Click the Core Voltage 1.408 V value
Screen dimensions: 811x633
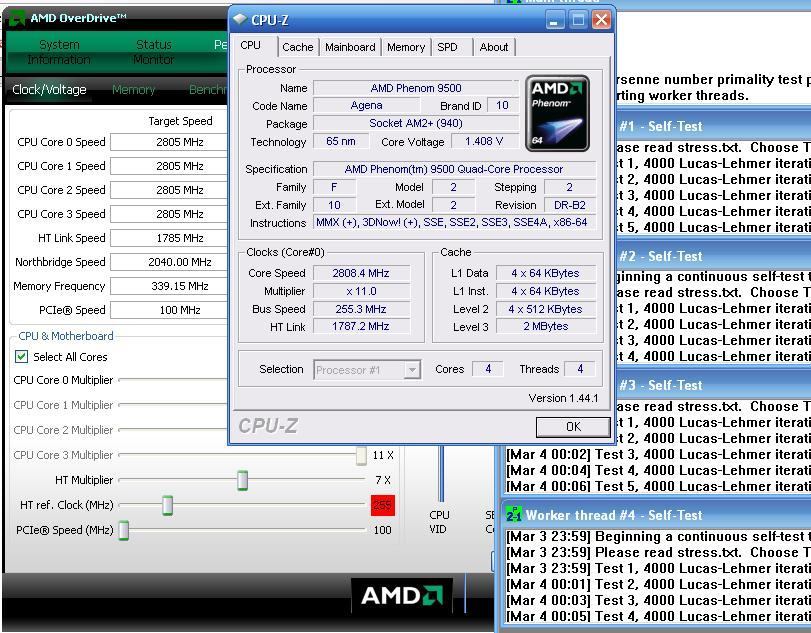pyautogui.click(x=484, y=141)
